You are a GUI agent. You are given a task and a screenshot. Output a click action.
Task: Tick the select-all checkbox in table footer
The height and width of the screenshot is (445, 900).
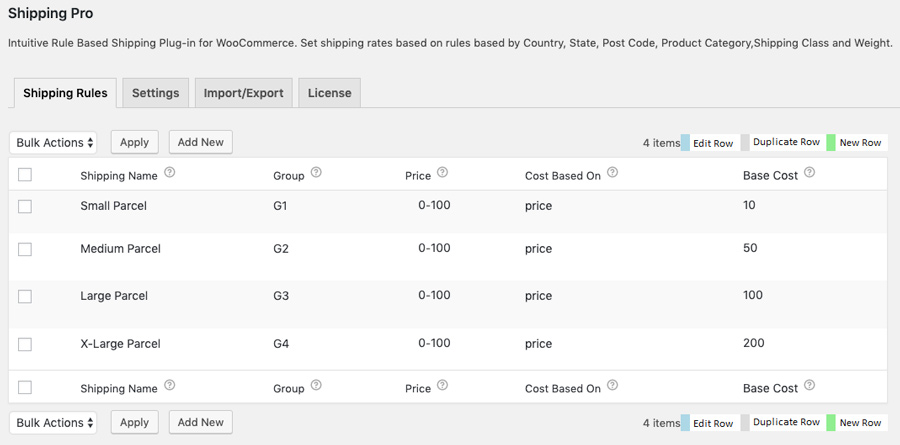point(25,388)
